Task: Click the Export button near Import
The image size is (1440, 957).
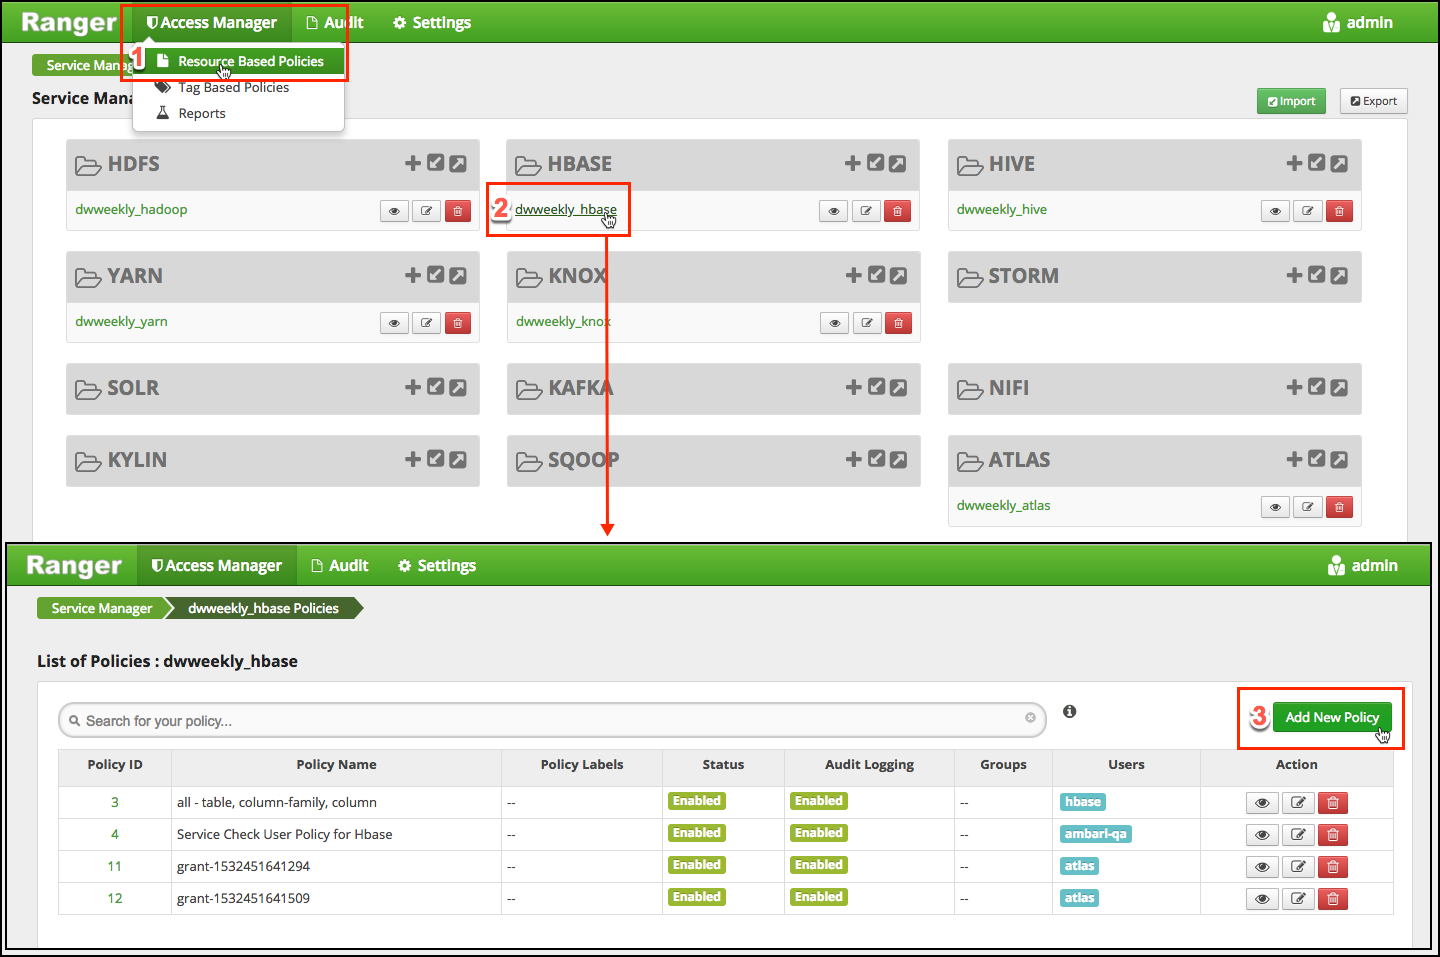Action: pos(1374,101)
